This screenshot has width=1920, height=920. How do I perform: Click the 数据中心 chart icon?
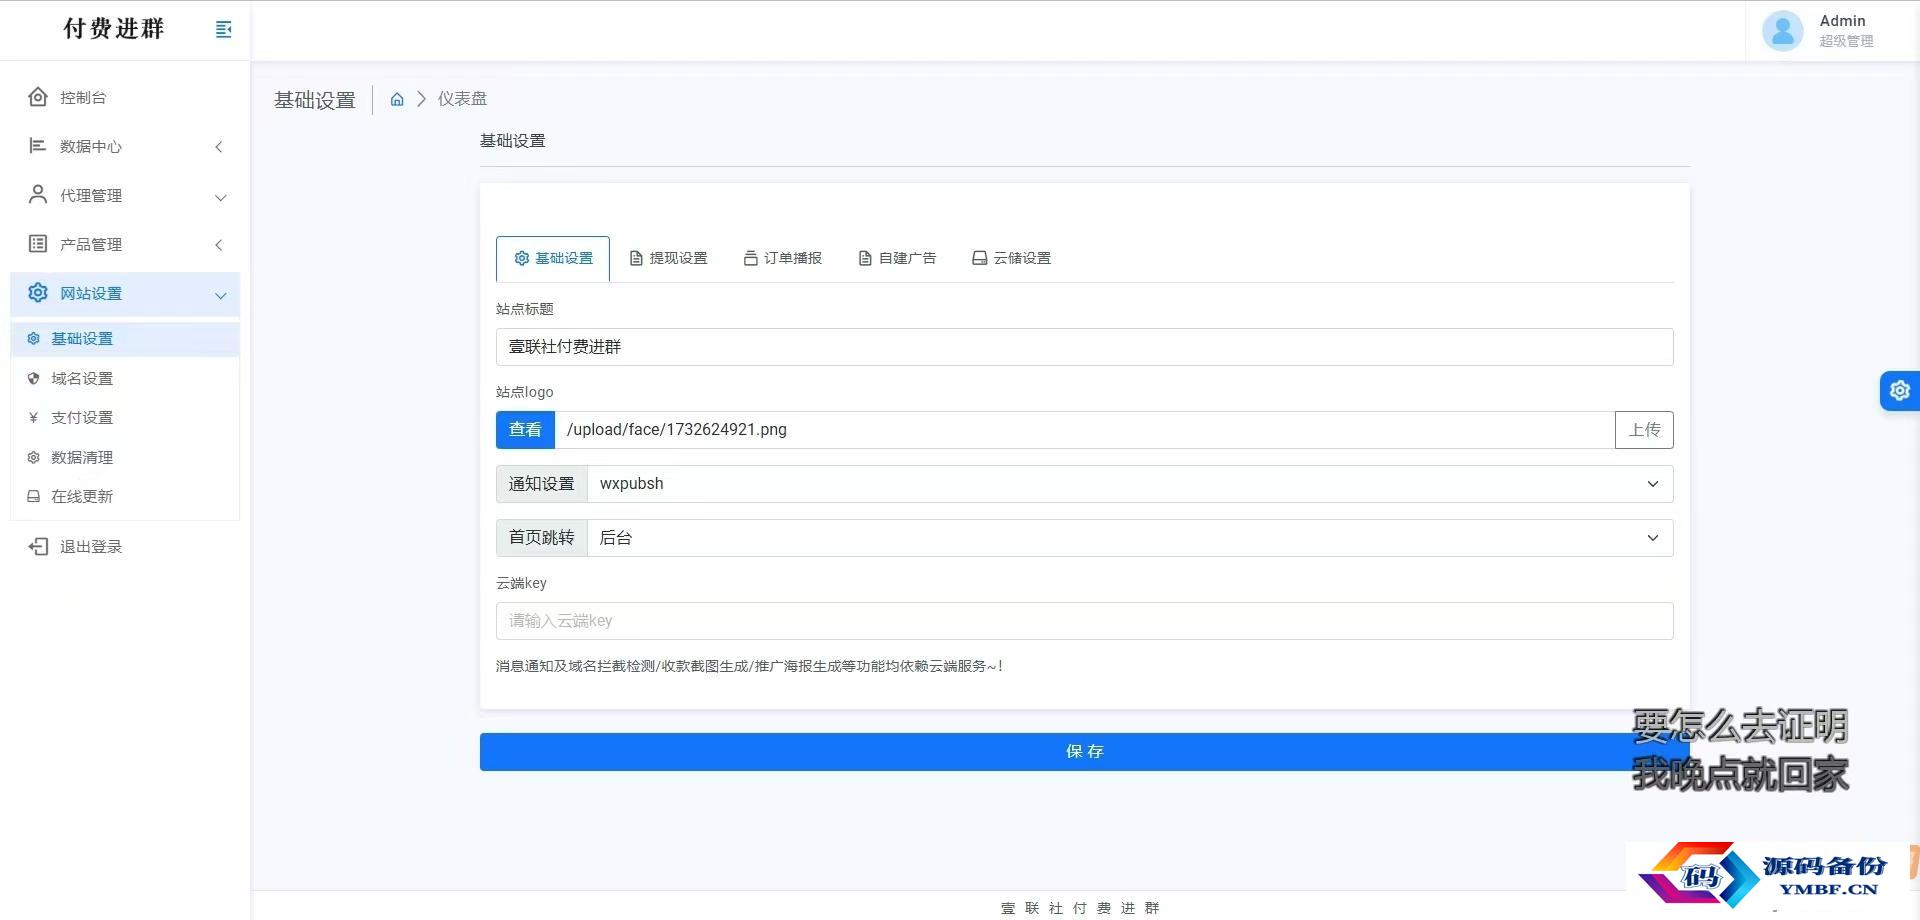(x=38, y=146)
